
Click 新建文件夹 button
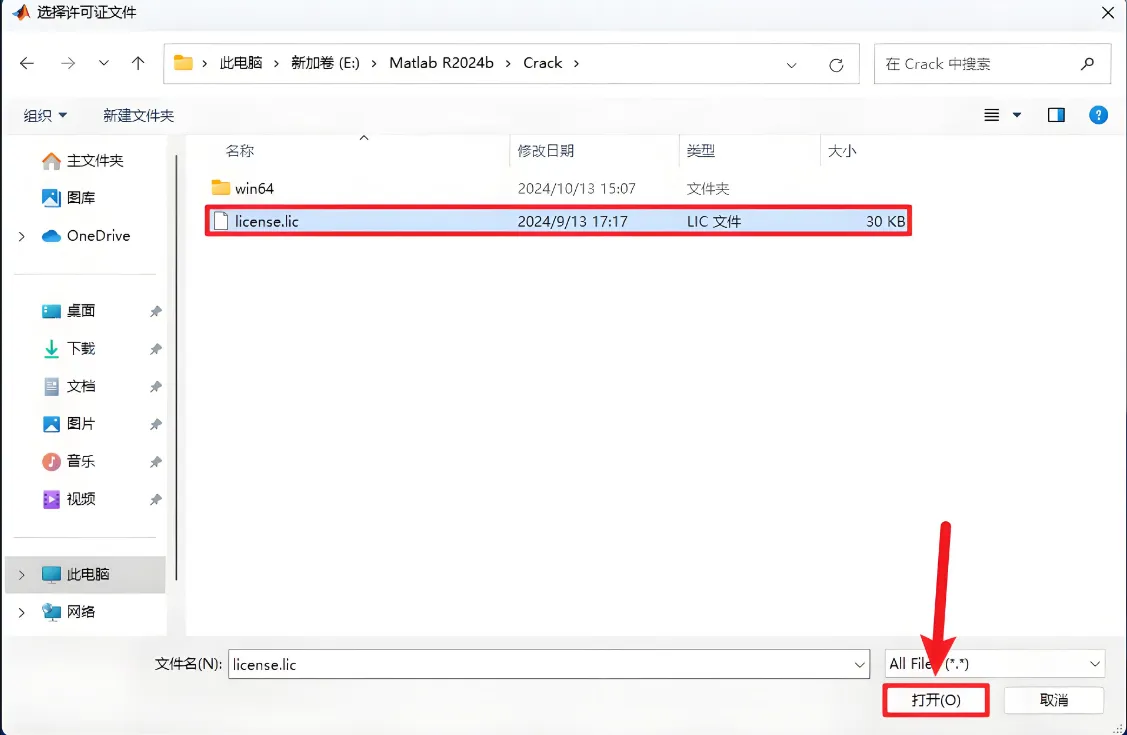pos(138,116)
